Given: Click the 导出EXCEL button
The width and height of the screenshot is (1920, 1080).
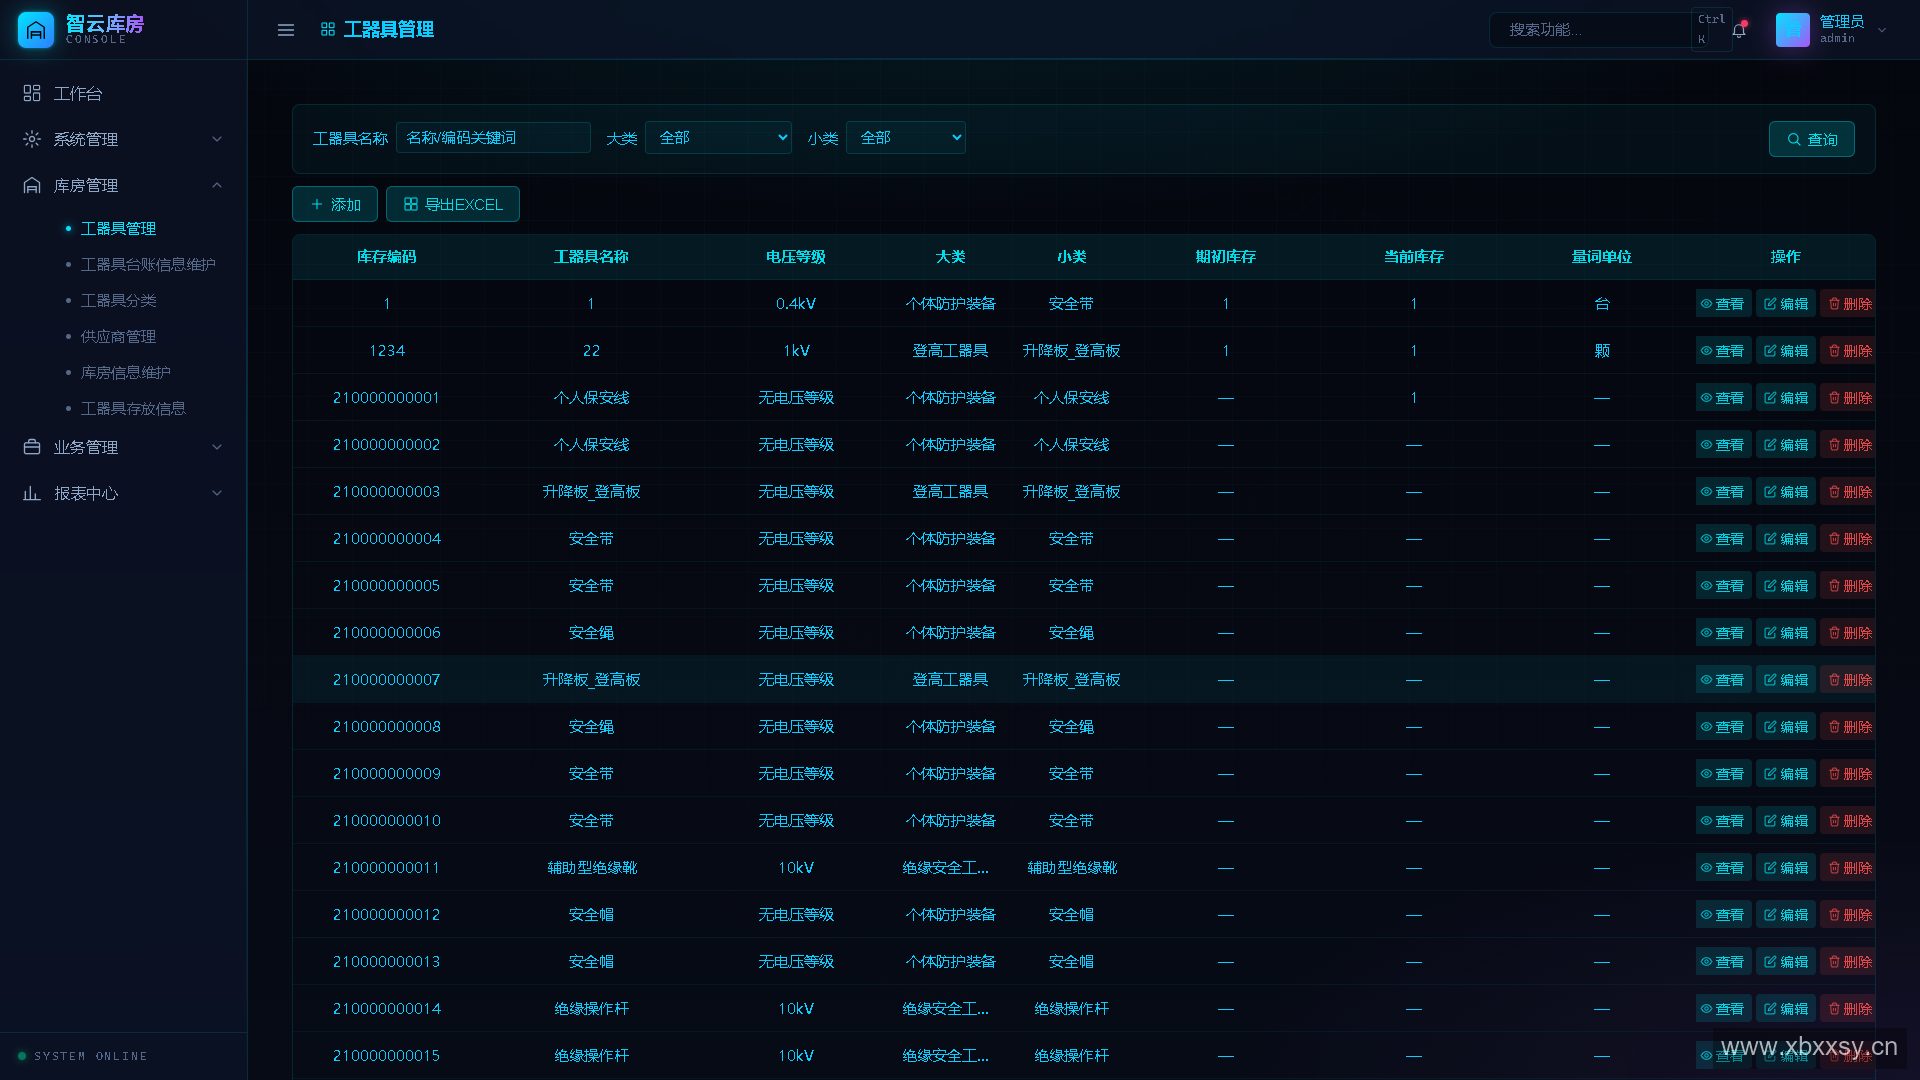Looking at the screenshot, I should pos(453,204).
